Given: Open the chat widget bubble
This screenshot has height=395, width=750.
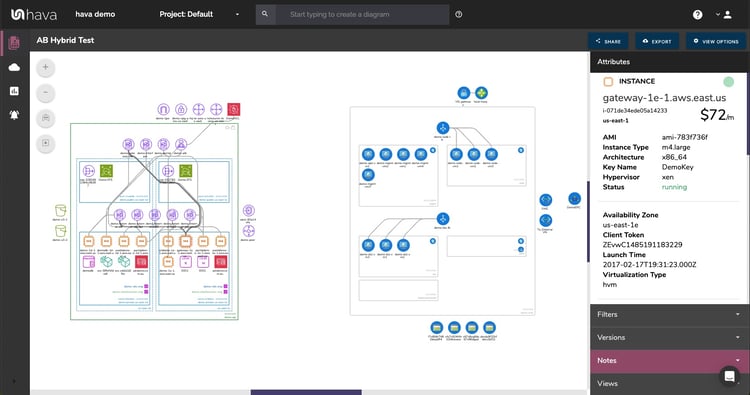Looking at the screenshot, I should (729, 376).
